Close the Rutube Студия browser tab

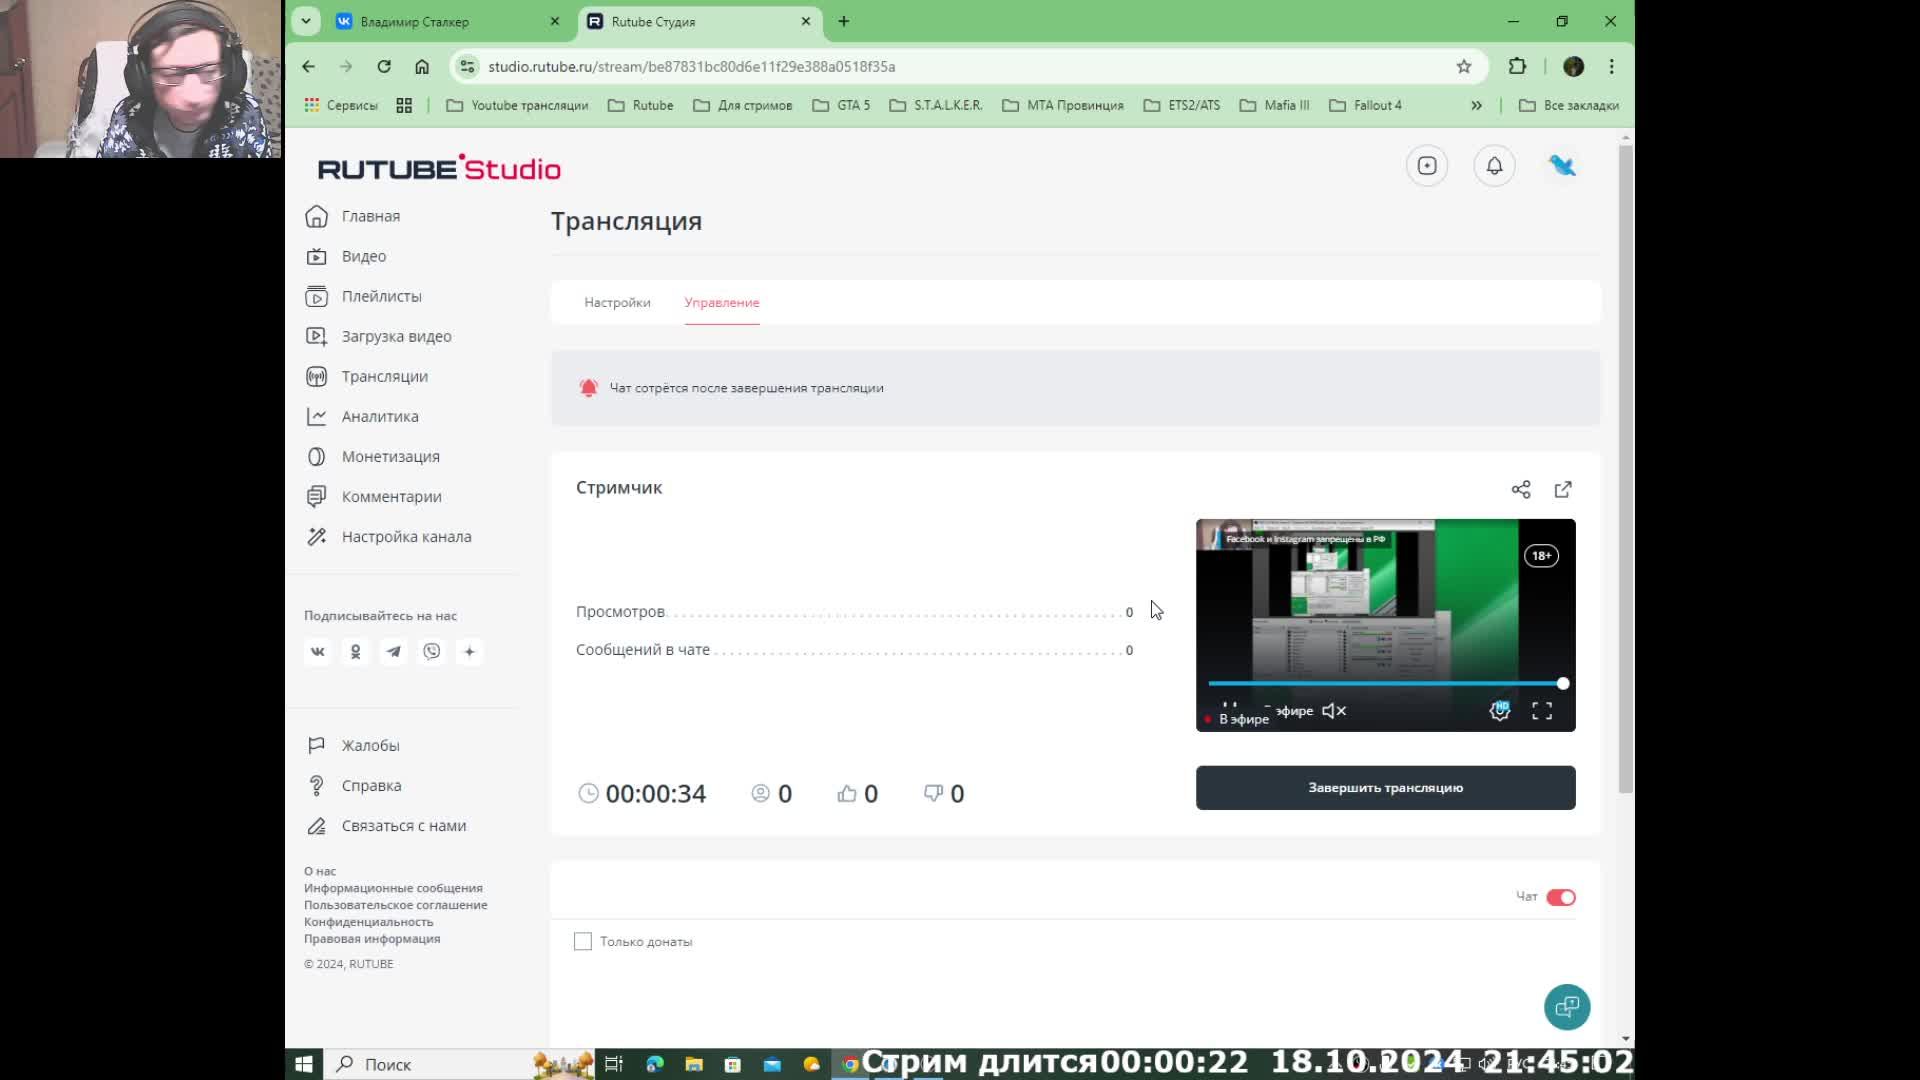click(x=806, y=21)
